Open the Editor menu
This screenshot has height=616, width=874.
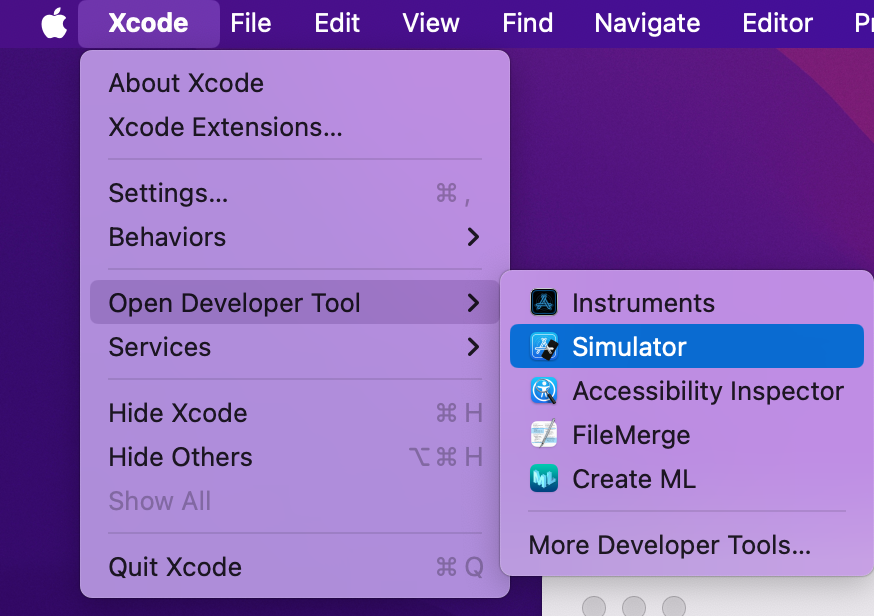tap(777, 23)
